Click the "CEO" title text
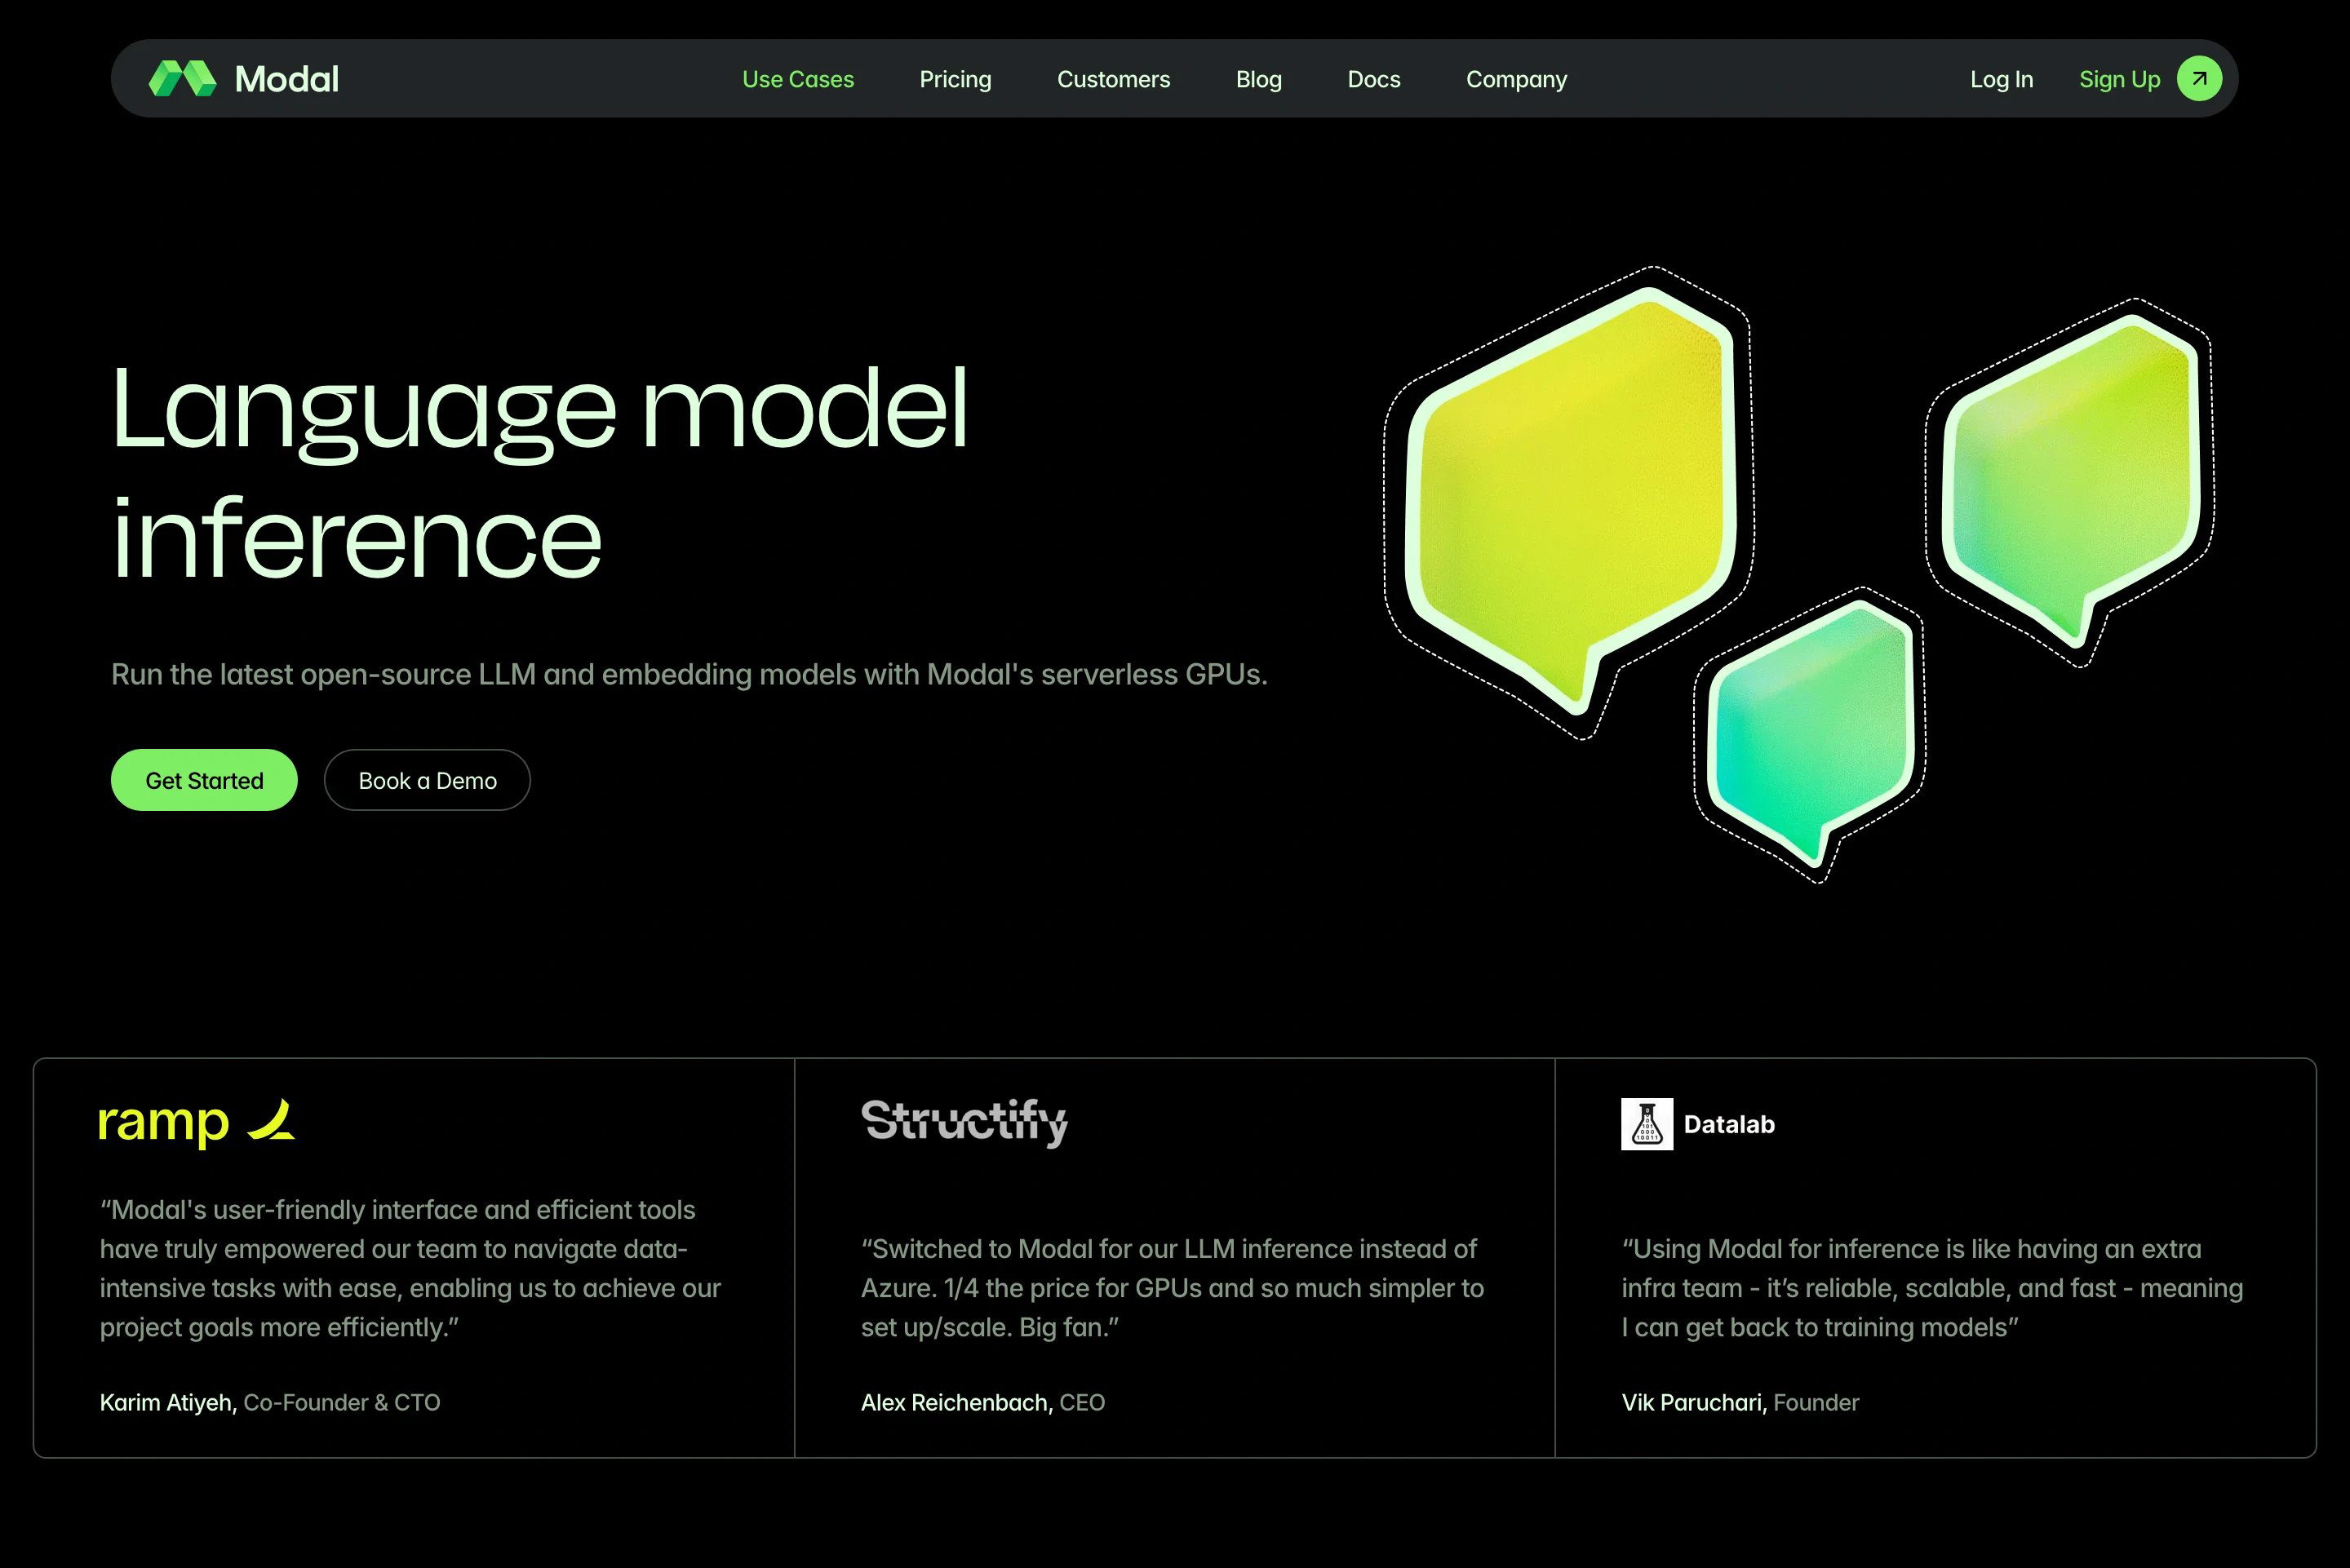Viewport: 2350px width, 1568px height. coord(1082,1402)
